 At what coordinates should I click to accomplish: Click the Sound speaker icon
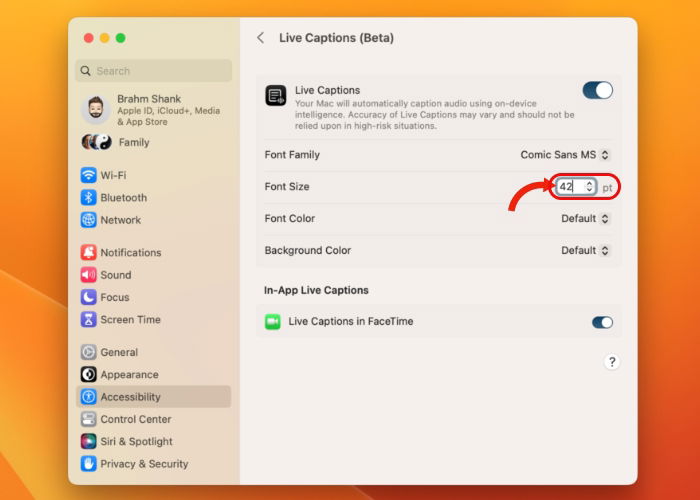[88, 275]
